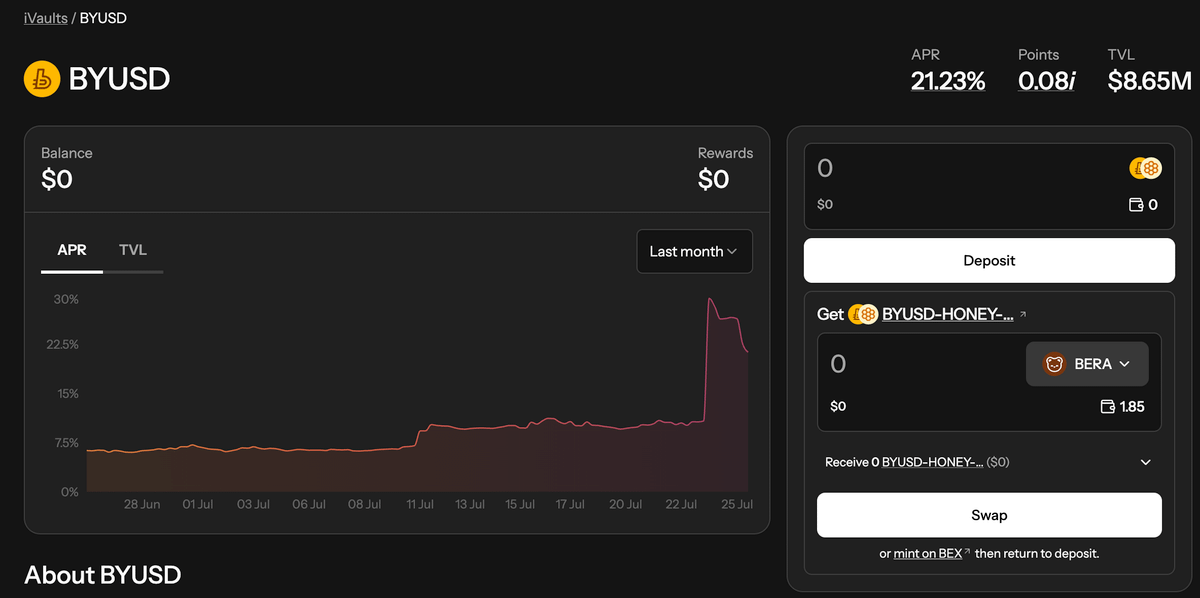Click the token pair icon next to Get
The image size is (1200, 598).
coord(863,314)
